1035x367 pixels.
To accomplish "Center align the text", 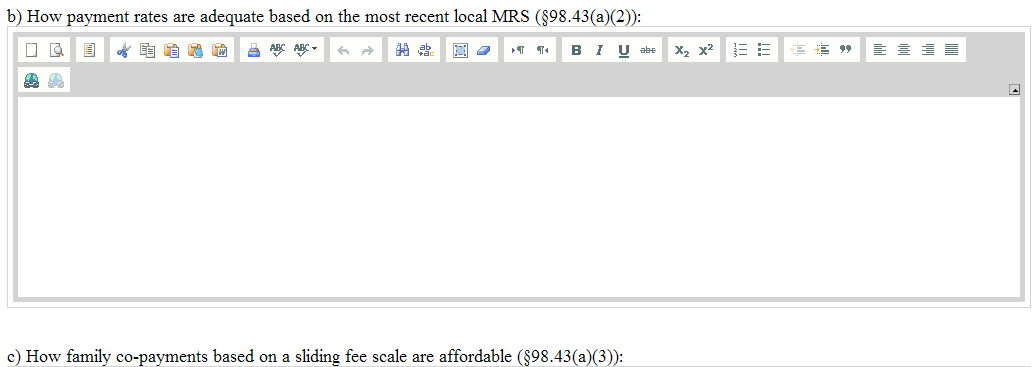I will pos(904,50).
